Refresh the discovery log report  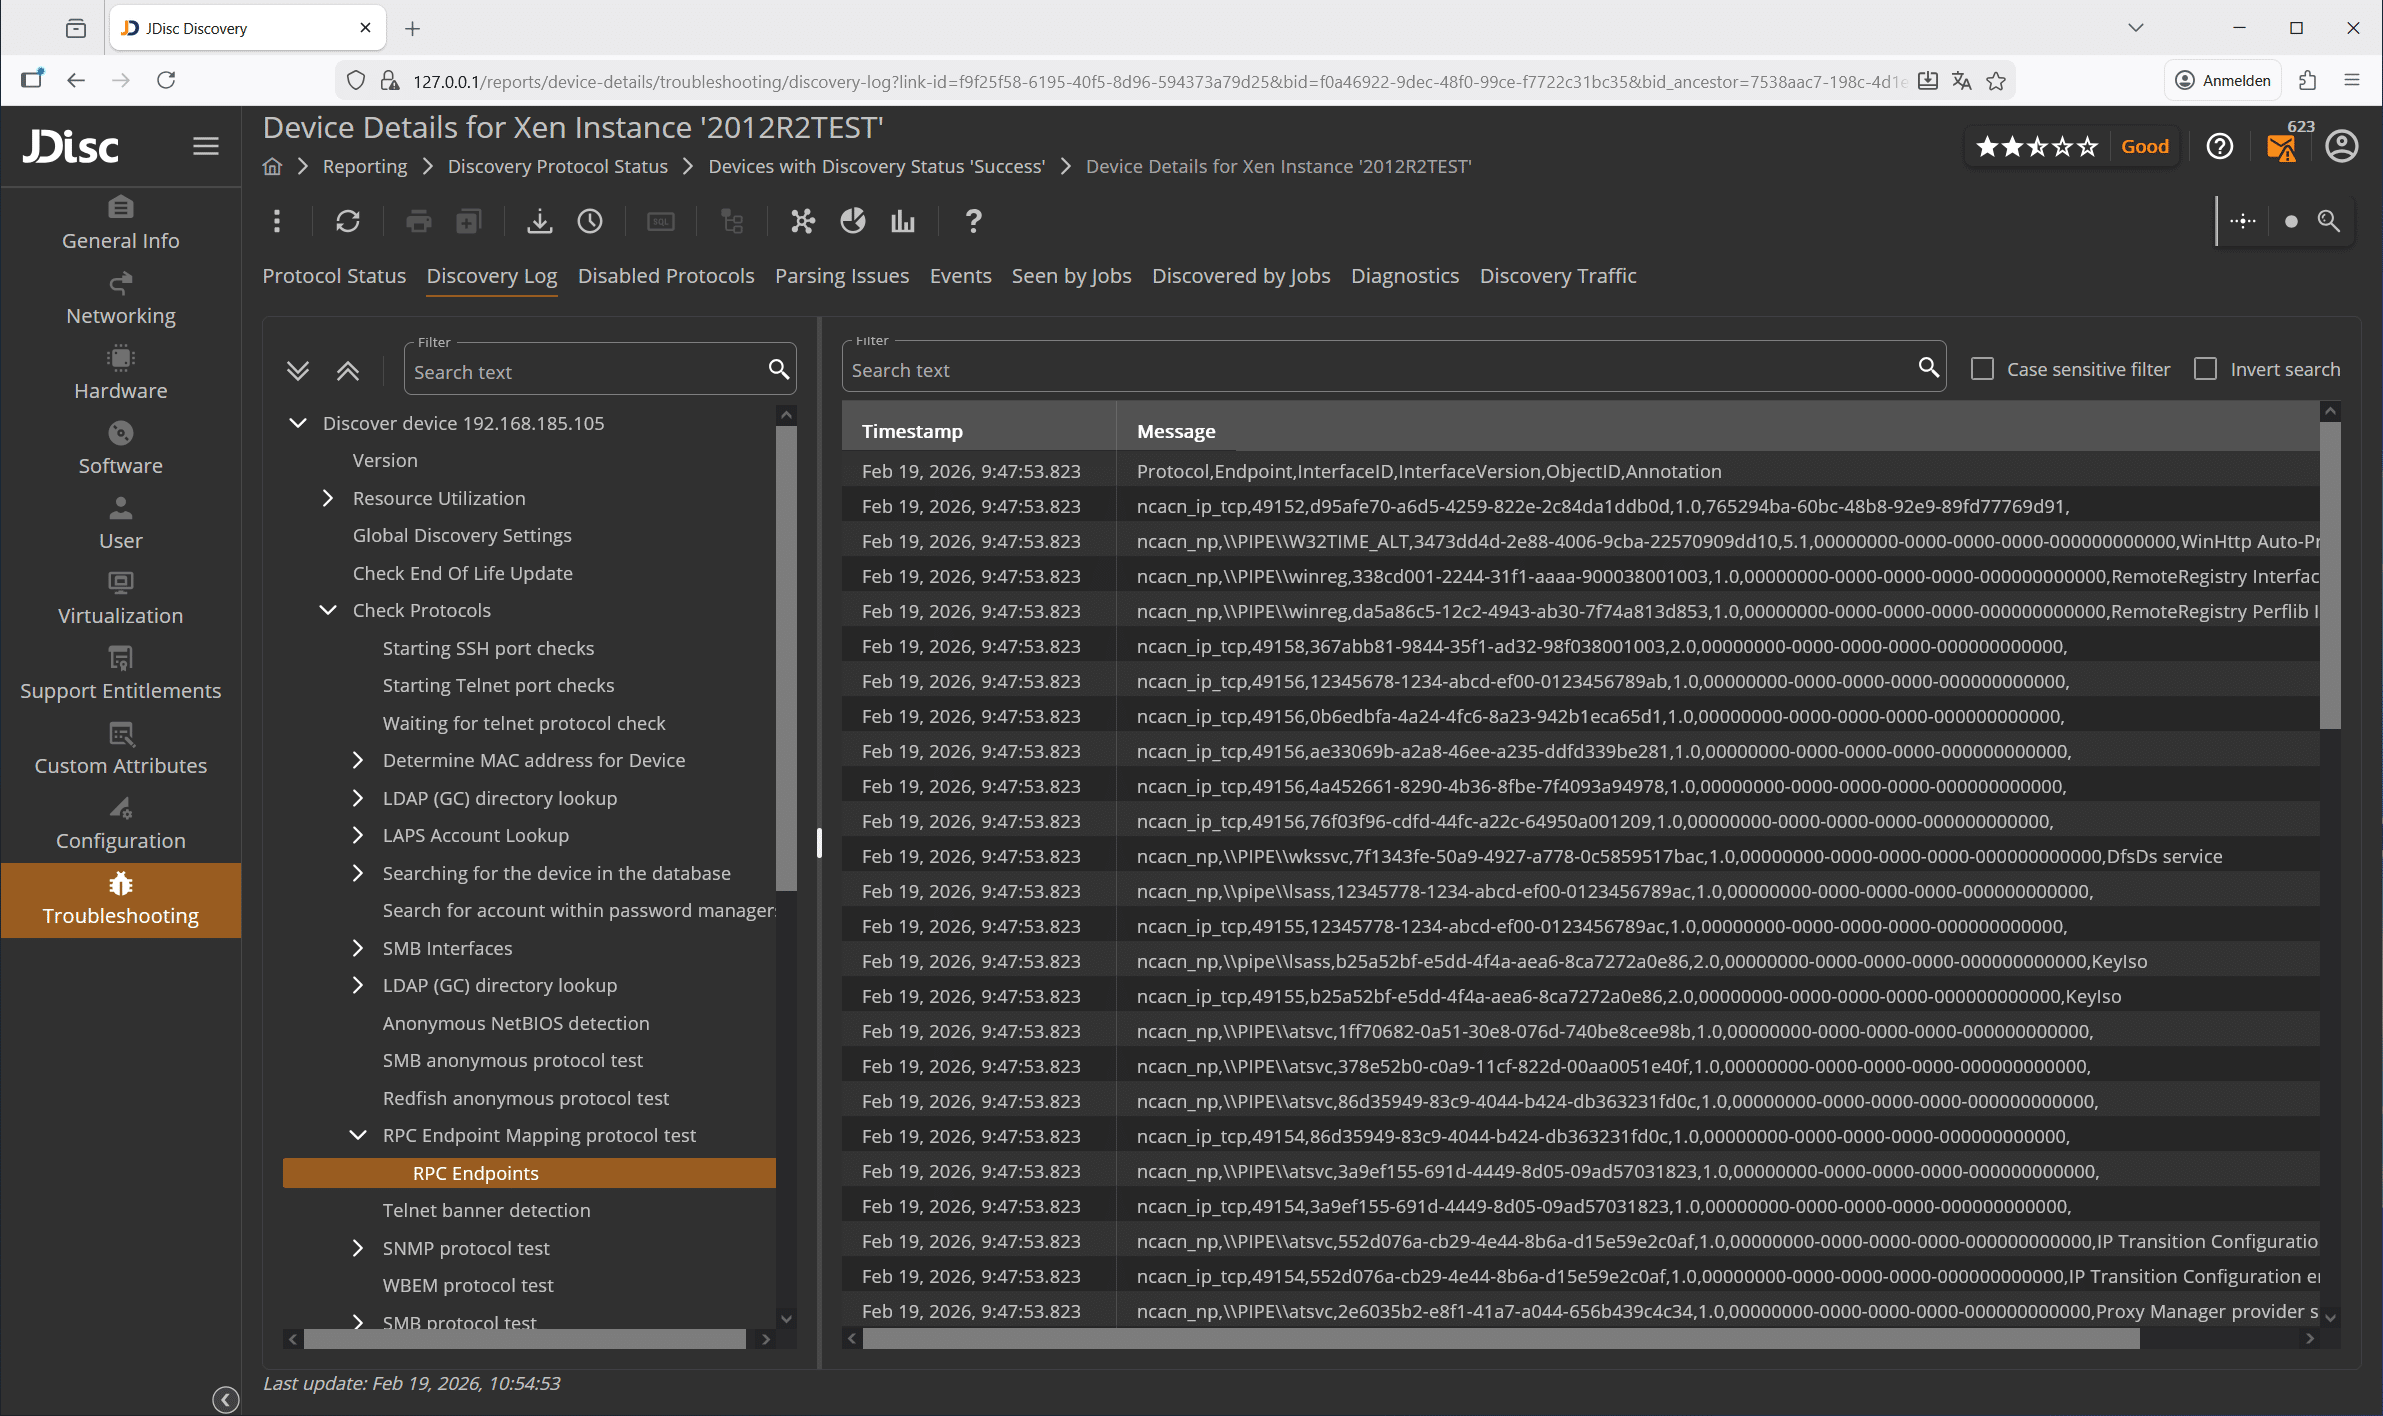(x=347, y=221)
